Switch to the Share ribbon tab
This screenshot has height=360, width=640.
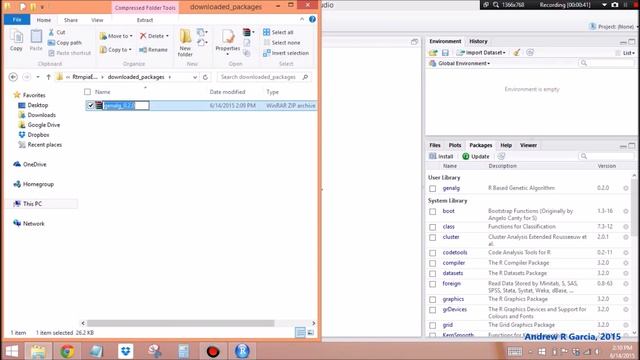click(71, 20)
